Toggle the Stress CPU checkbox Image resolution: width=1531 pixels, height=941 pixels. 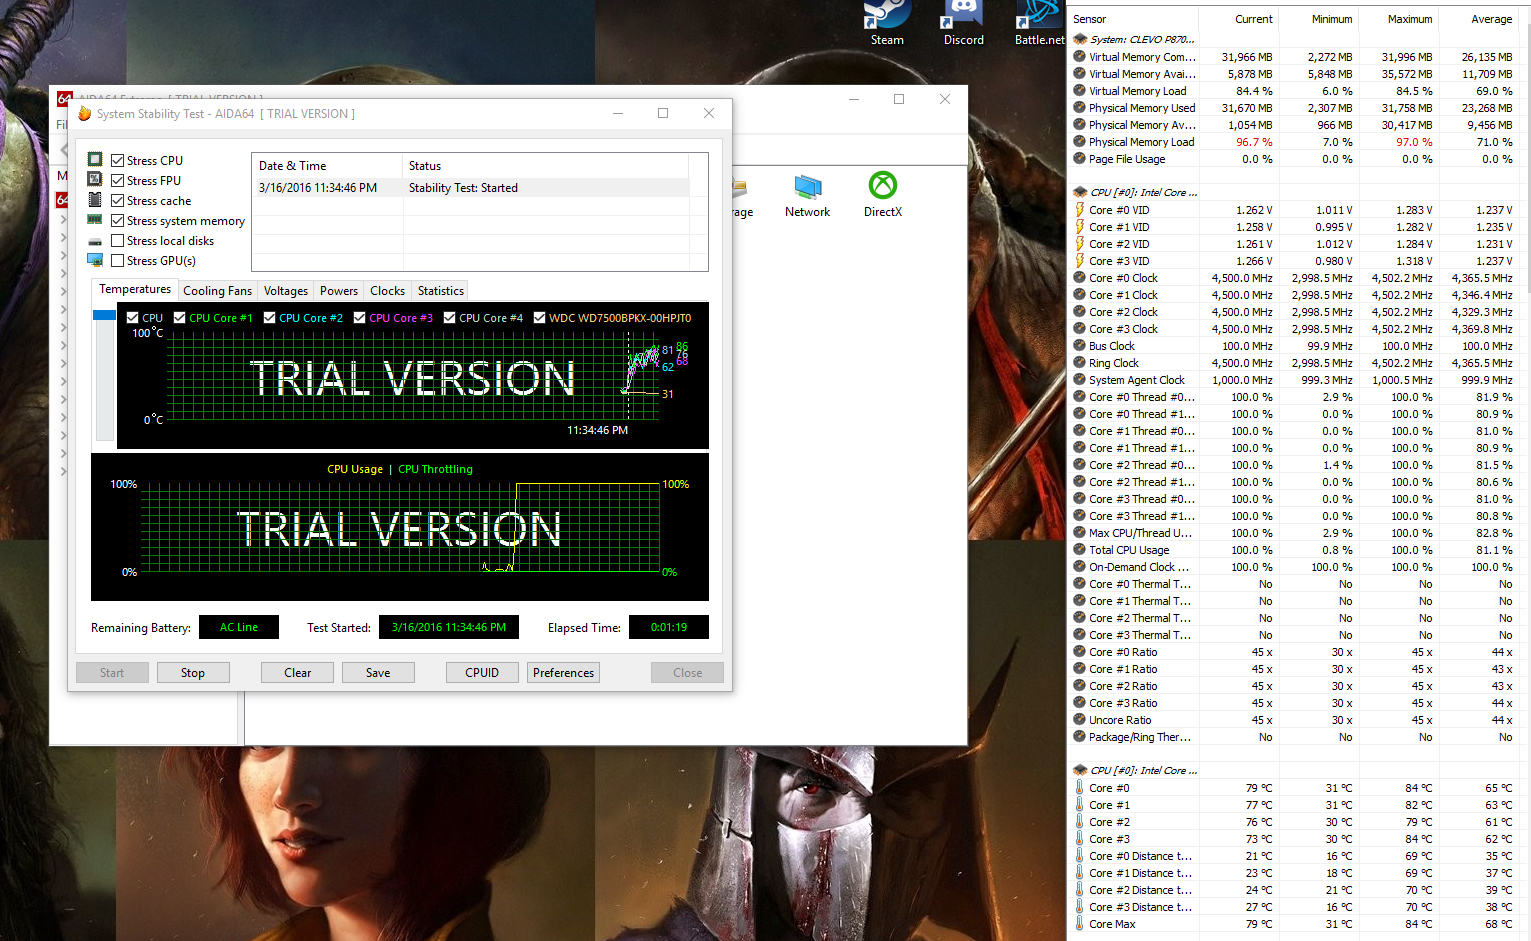point(118,160)
